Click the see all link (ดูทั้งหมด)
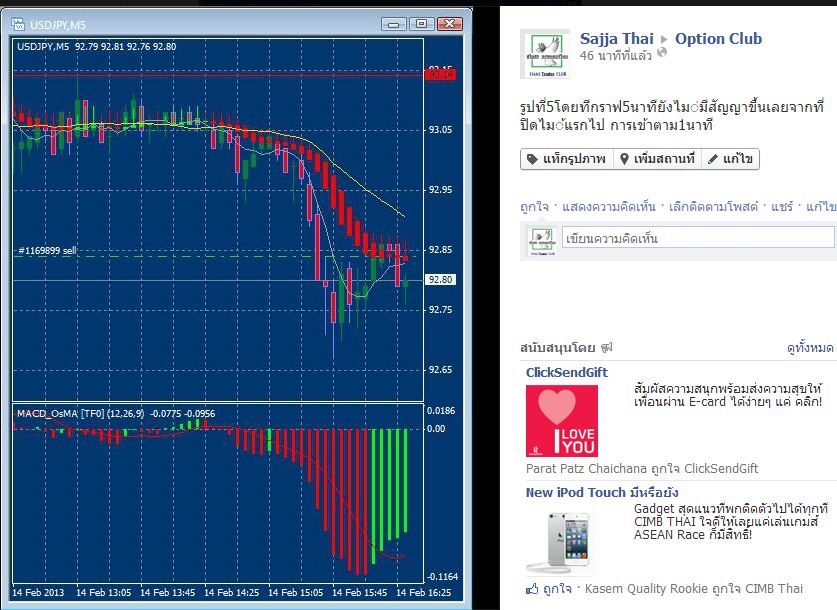The width and height of the screenshot is (837, 610). (810, 348)
